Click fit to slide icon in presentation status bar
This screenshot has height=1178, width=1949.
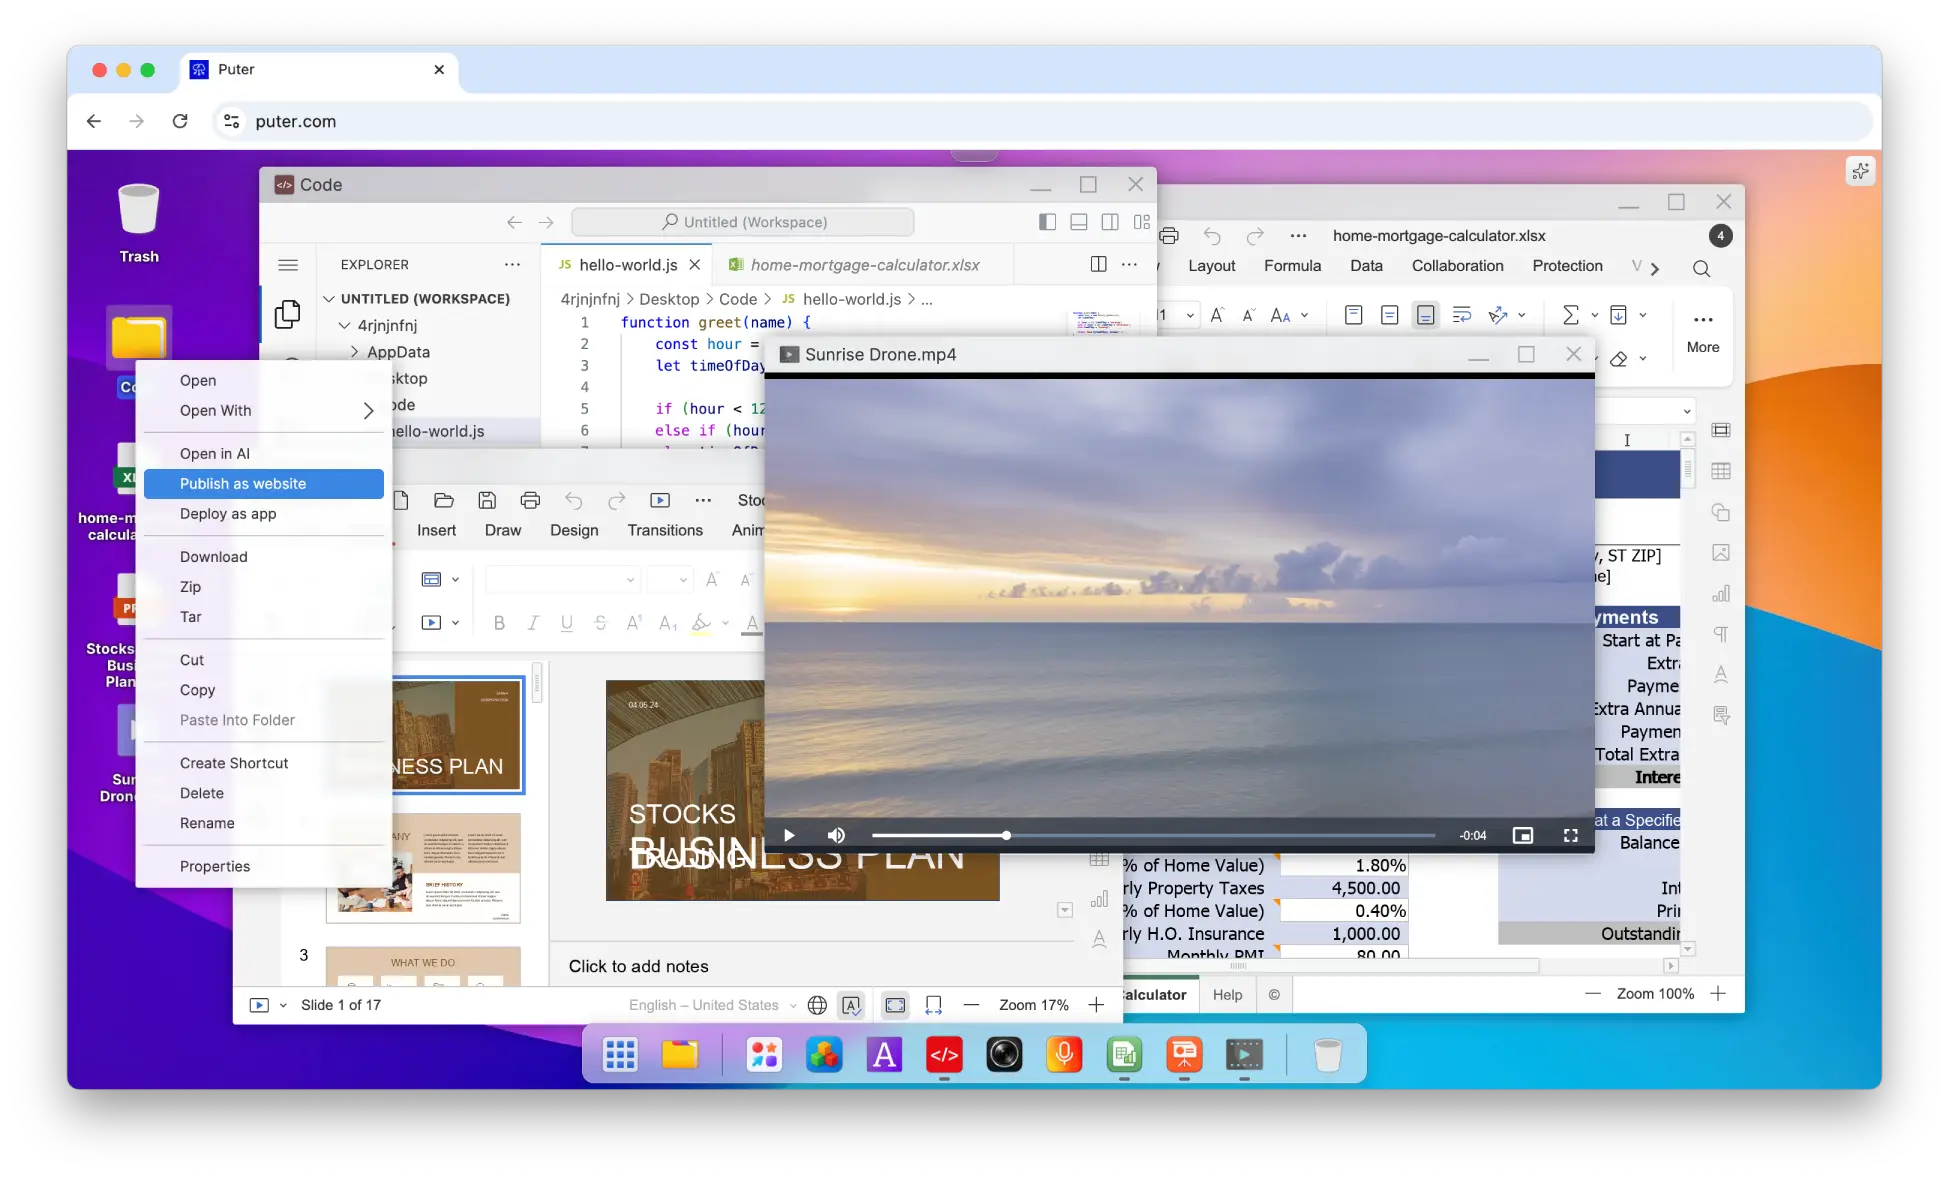pos(895,1005)
